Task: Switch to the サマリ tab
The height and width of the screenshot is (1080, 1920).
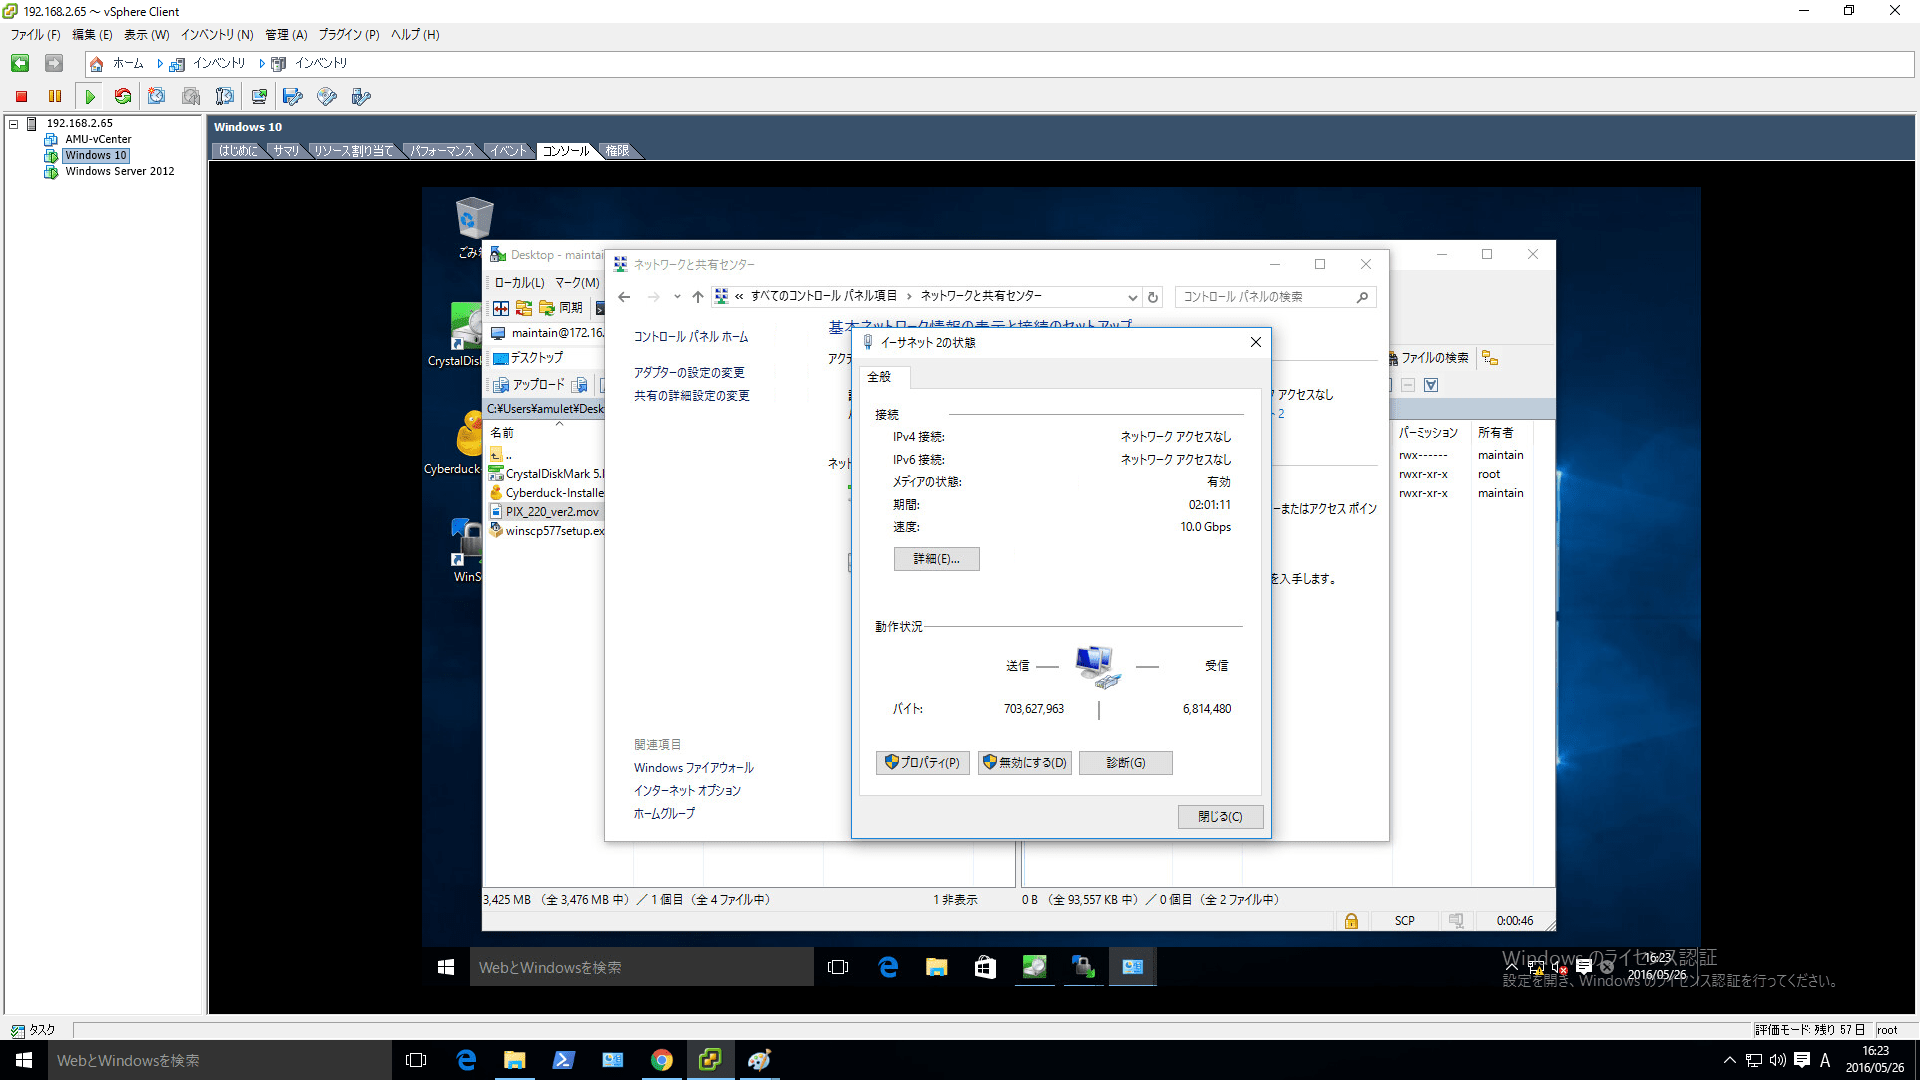Action: (286, 151)
